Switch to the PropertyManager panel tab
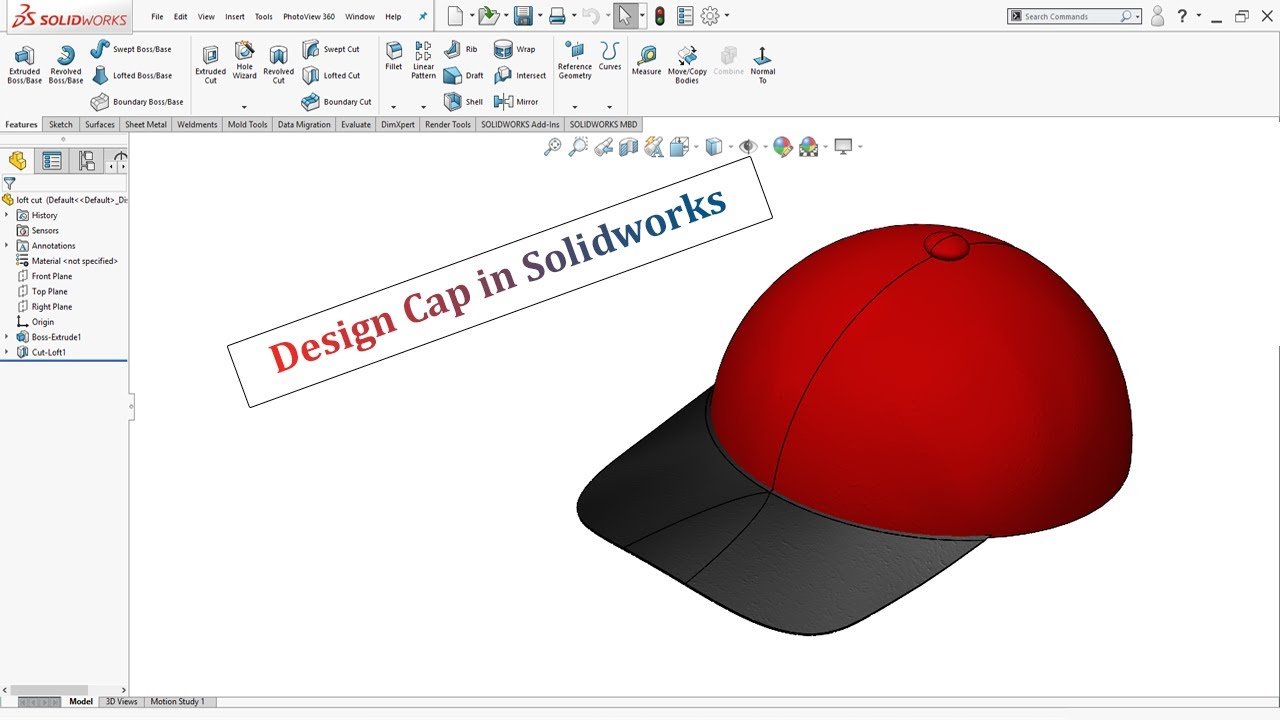Image resolution: width=1280 pixels, height=720 pixels. click(x=52, y=161)
